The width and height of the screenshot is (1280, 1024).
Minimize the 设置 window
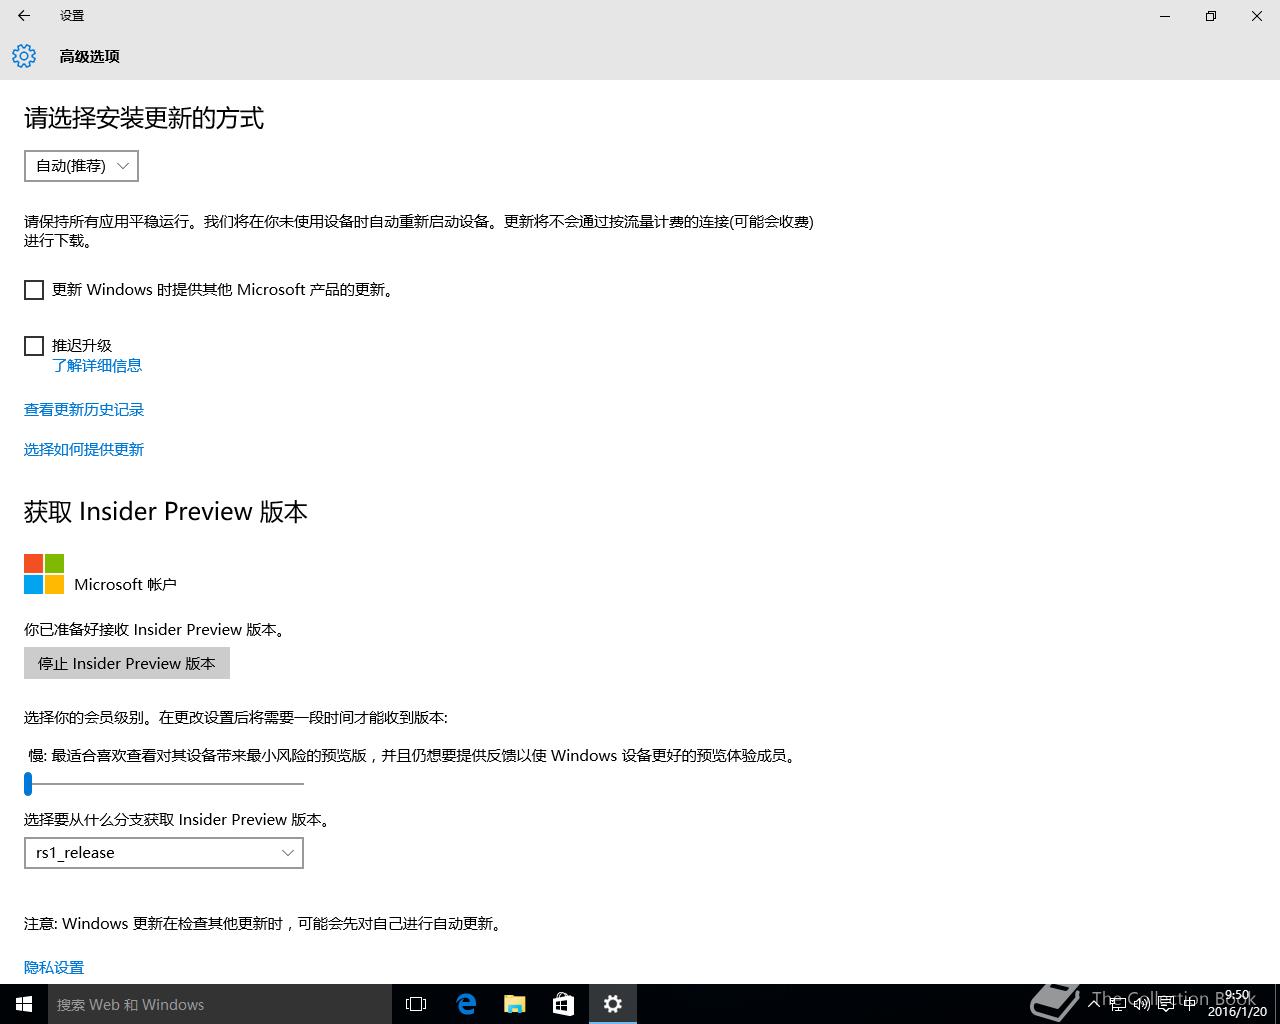[1165, 16]
